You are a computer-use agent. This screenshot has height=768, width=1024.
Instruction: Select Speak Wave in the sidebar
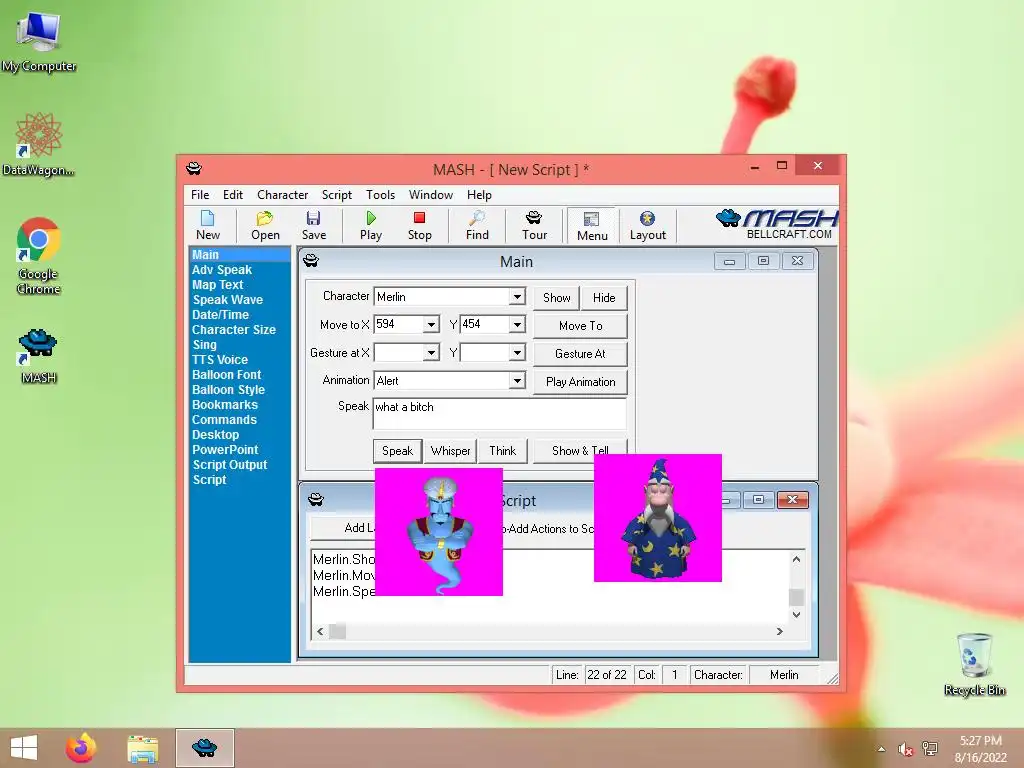click(x=227, y=300)
